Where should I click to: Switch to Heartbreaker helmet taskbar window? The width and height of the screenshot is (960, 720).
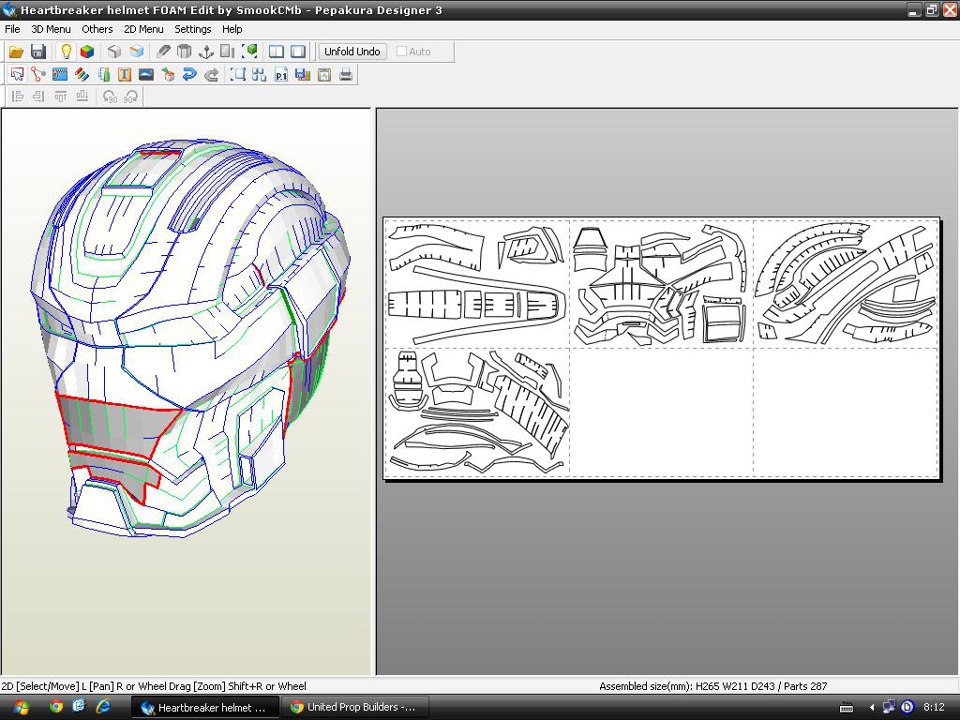click(x=205, y=708)
